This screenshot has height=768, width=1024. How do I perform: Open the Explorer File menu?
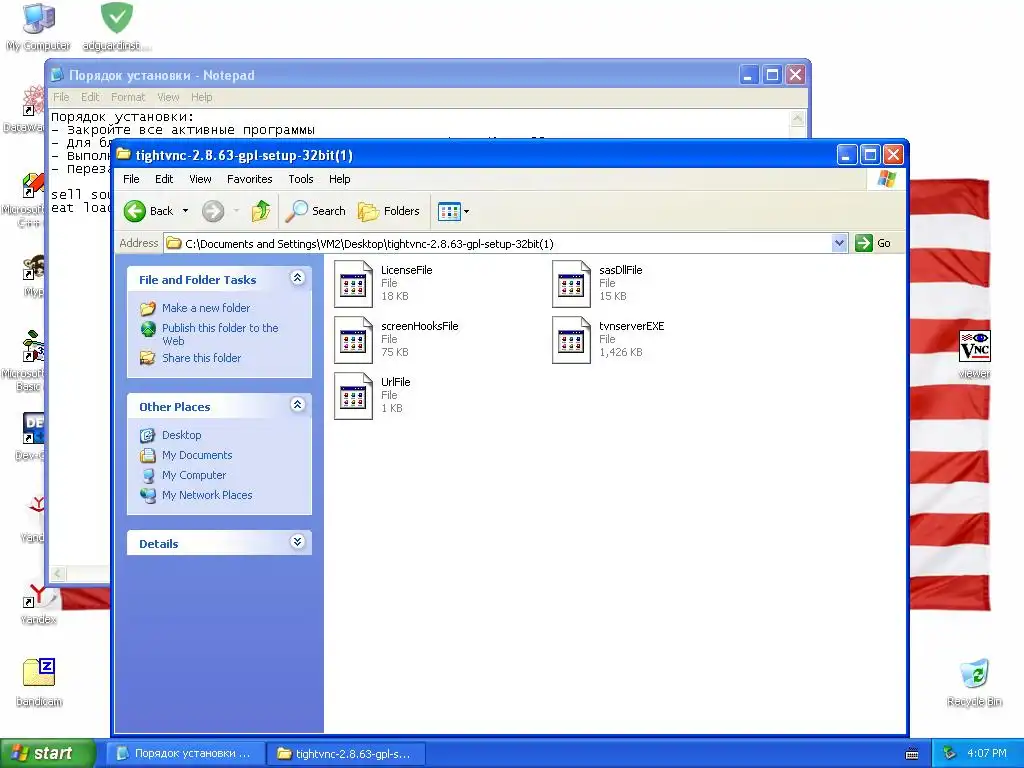(x=131, y=179)
